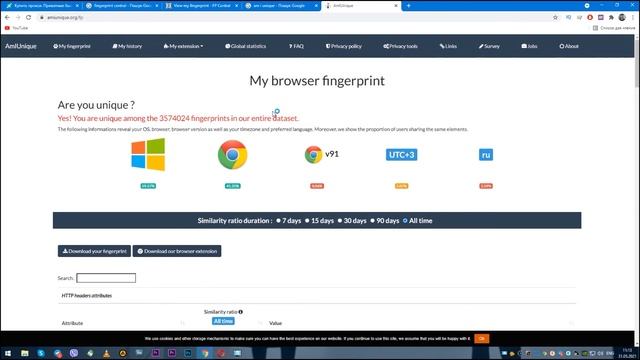
Task: Click the percentage badge under Windows logo
Action: tap(148, 186)
